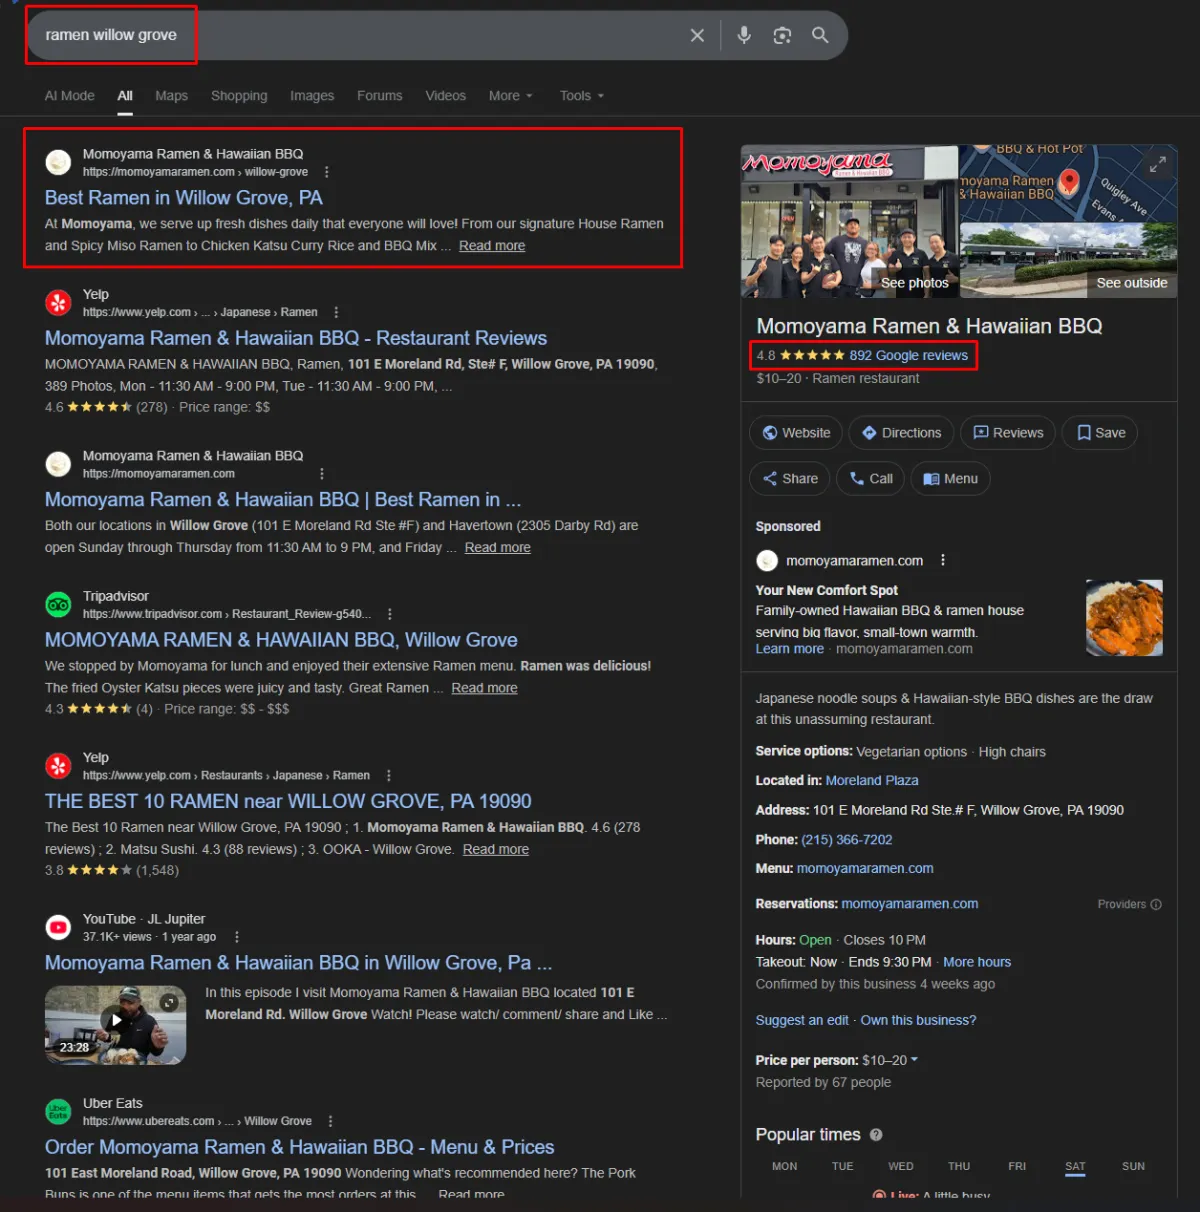This screenshot has width=1200, height=1212.
Task: Select SAT in Popular times
Action: [x=1075, y=1167]
